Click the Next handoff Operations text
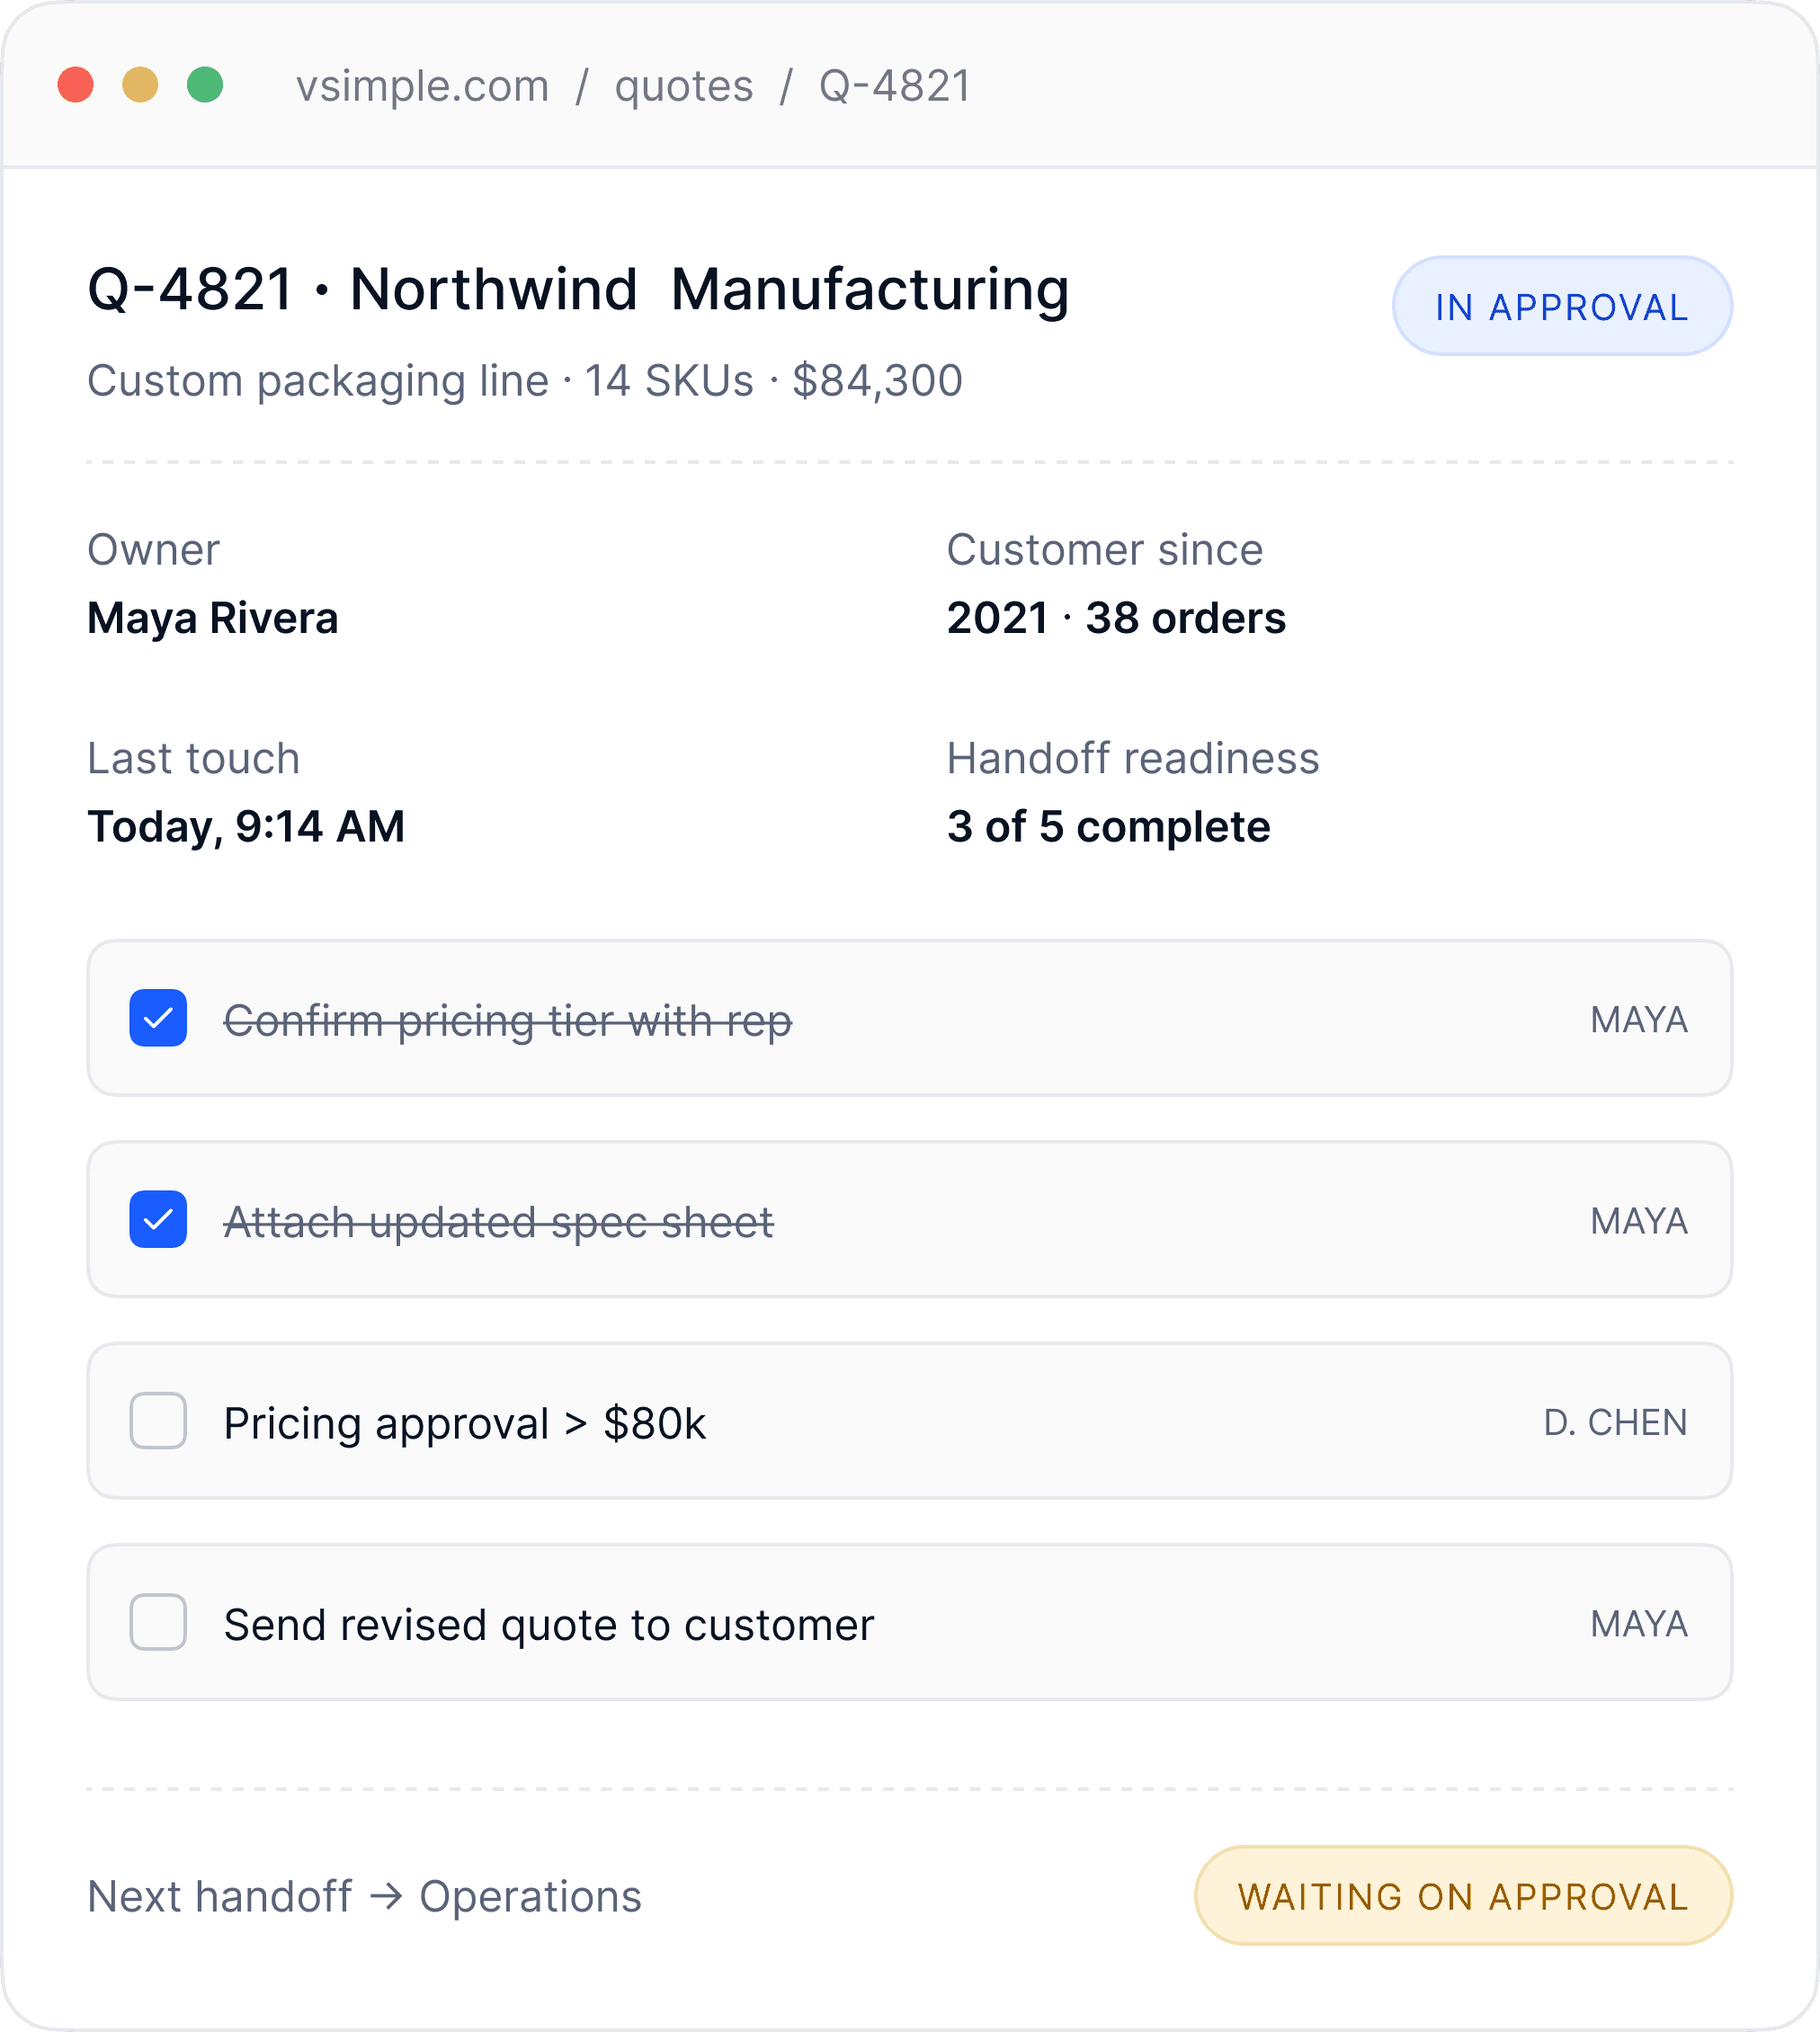This screenshot has width=1820, height=2032. click(x=364, y=1896)
